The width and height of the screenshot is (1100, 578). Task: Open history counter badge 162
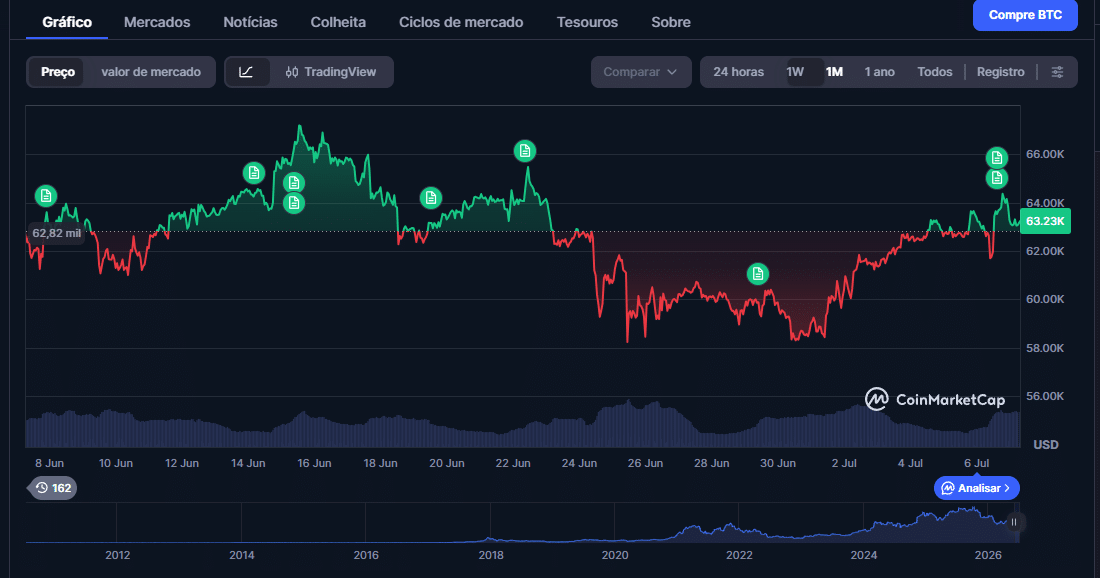(x=53, y=488)
